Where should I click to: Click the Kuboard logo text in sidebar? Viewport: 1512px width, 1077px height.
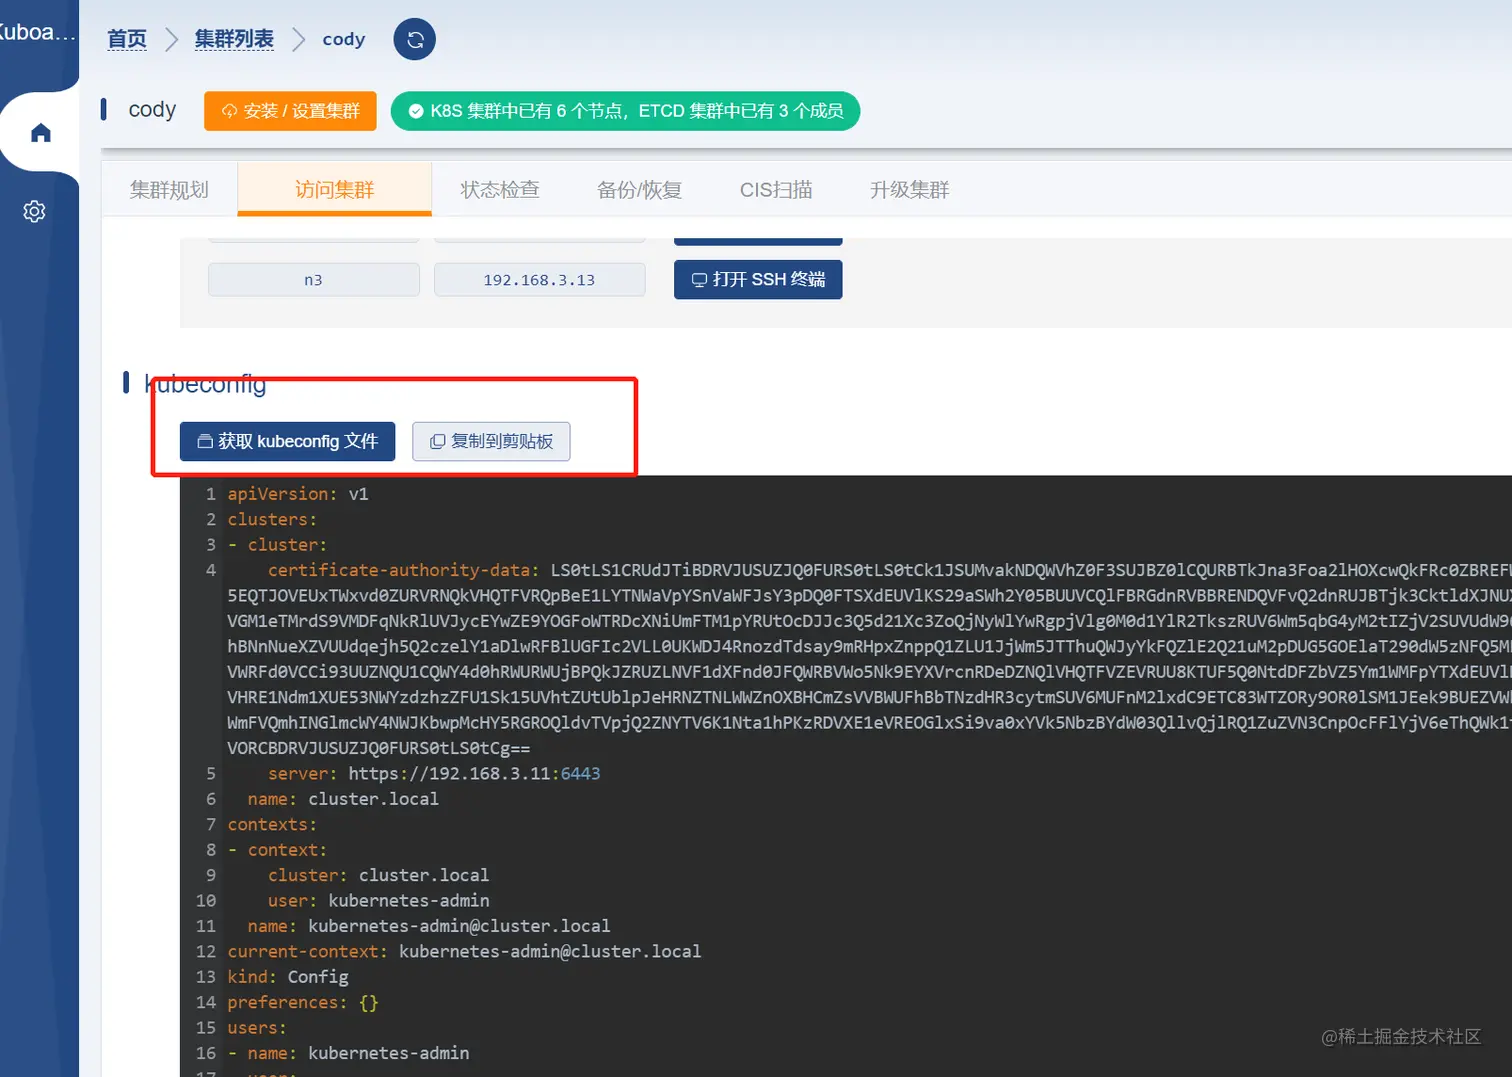(x=37, y=32)
